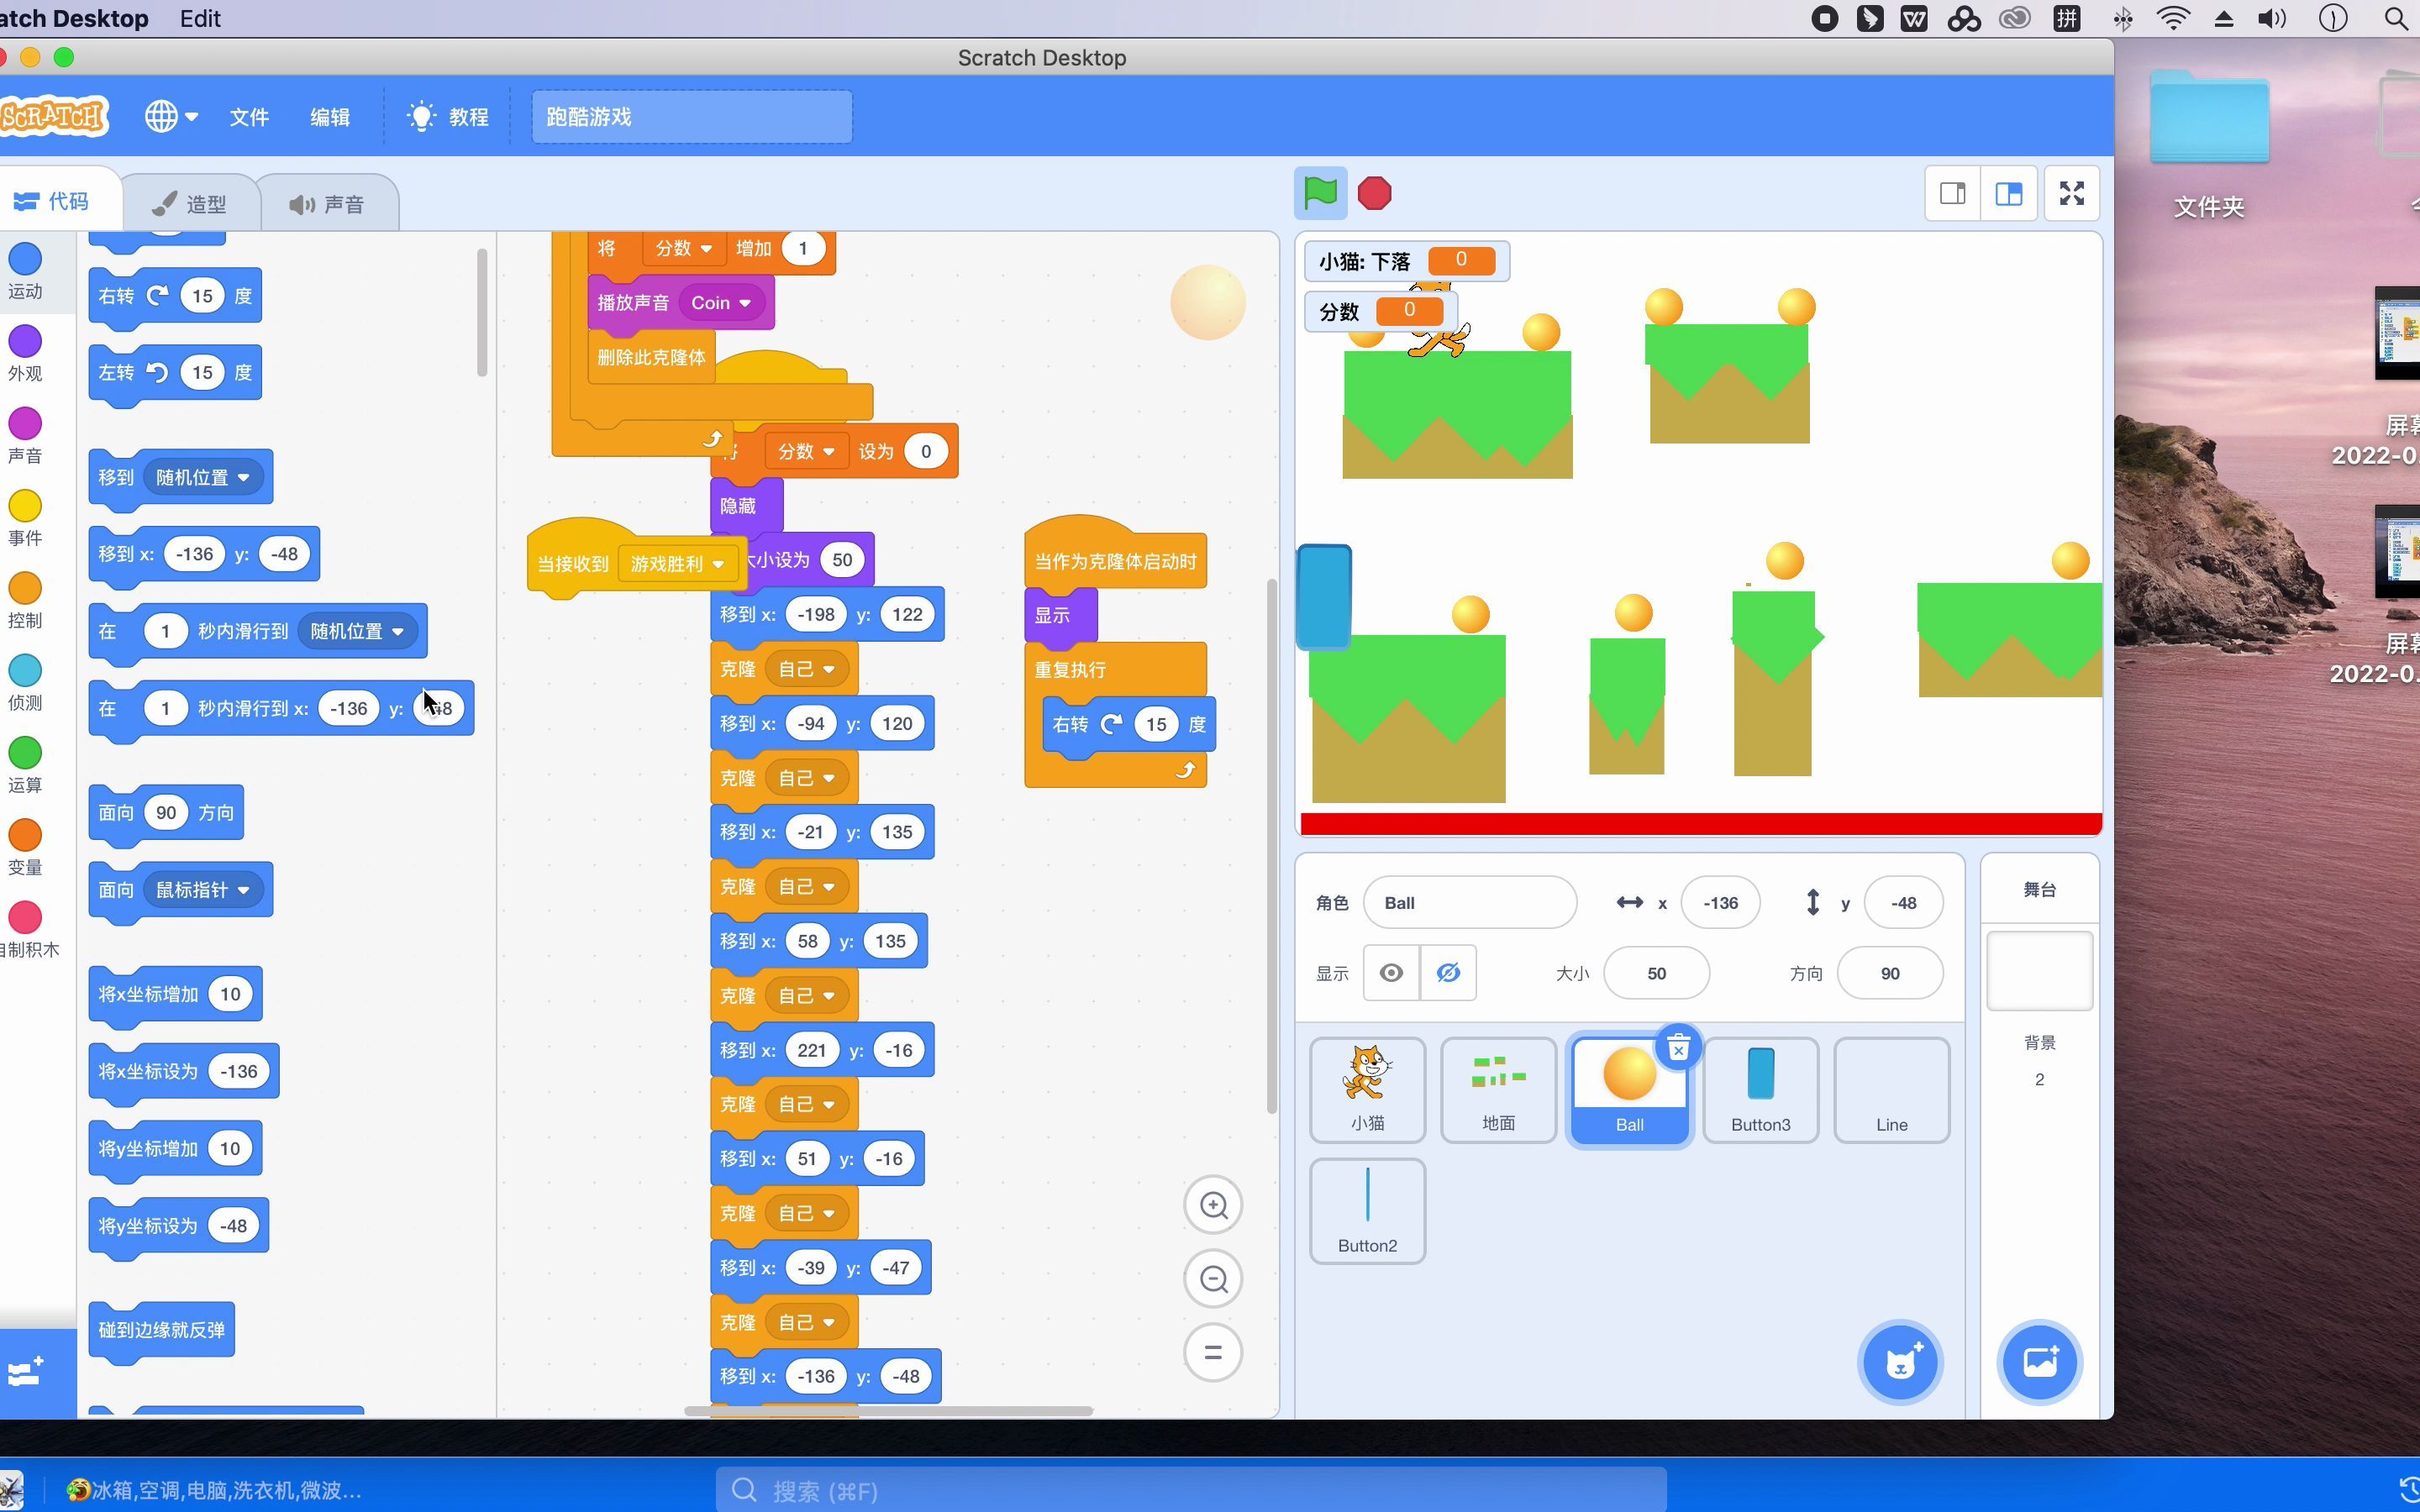Open the language globe dropdown

tap(171, 116)
